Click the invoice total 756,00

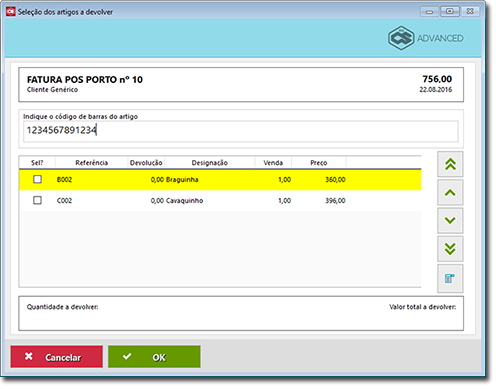point(437,79)
